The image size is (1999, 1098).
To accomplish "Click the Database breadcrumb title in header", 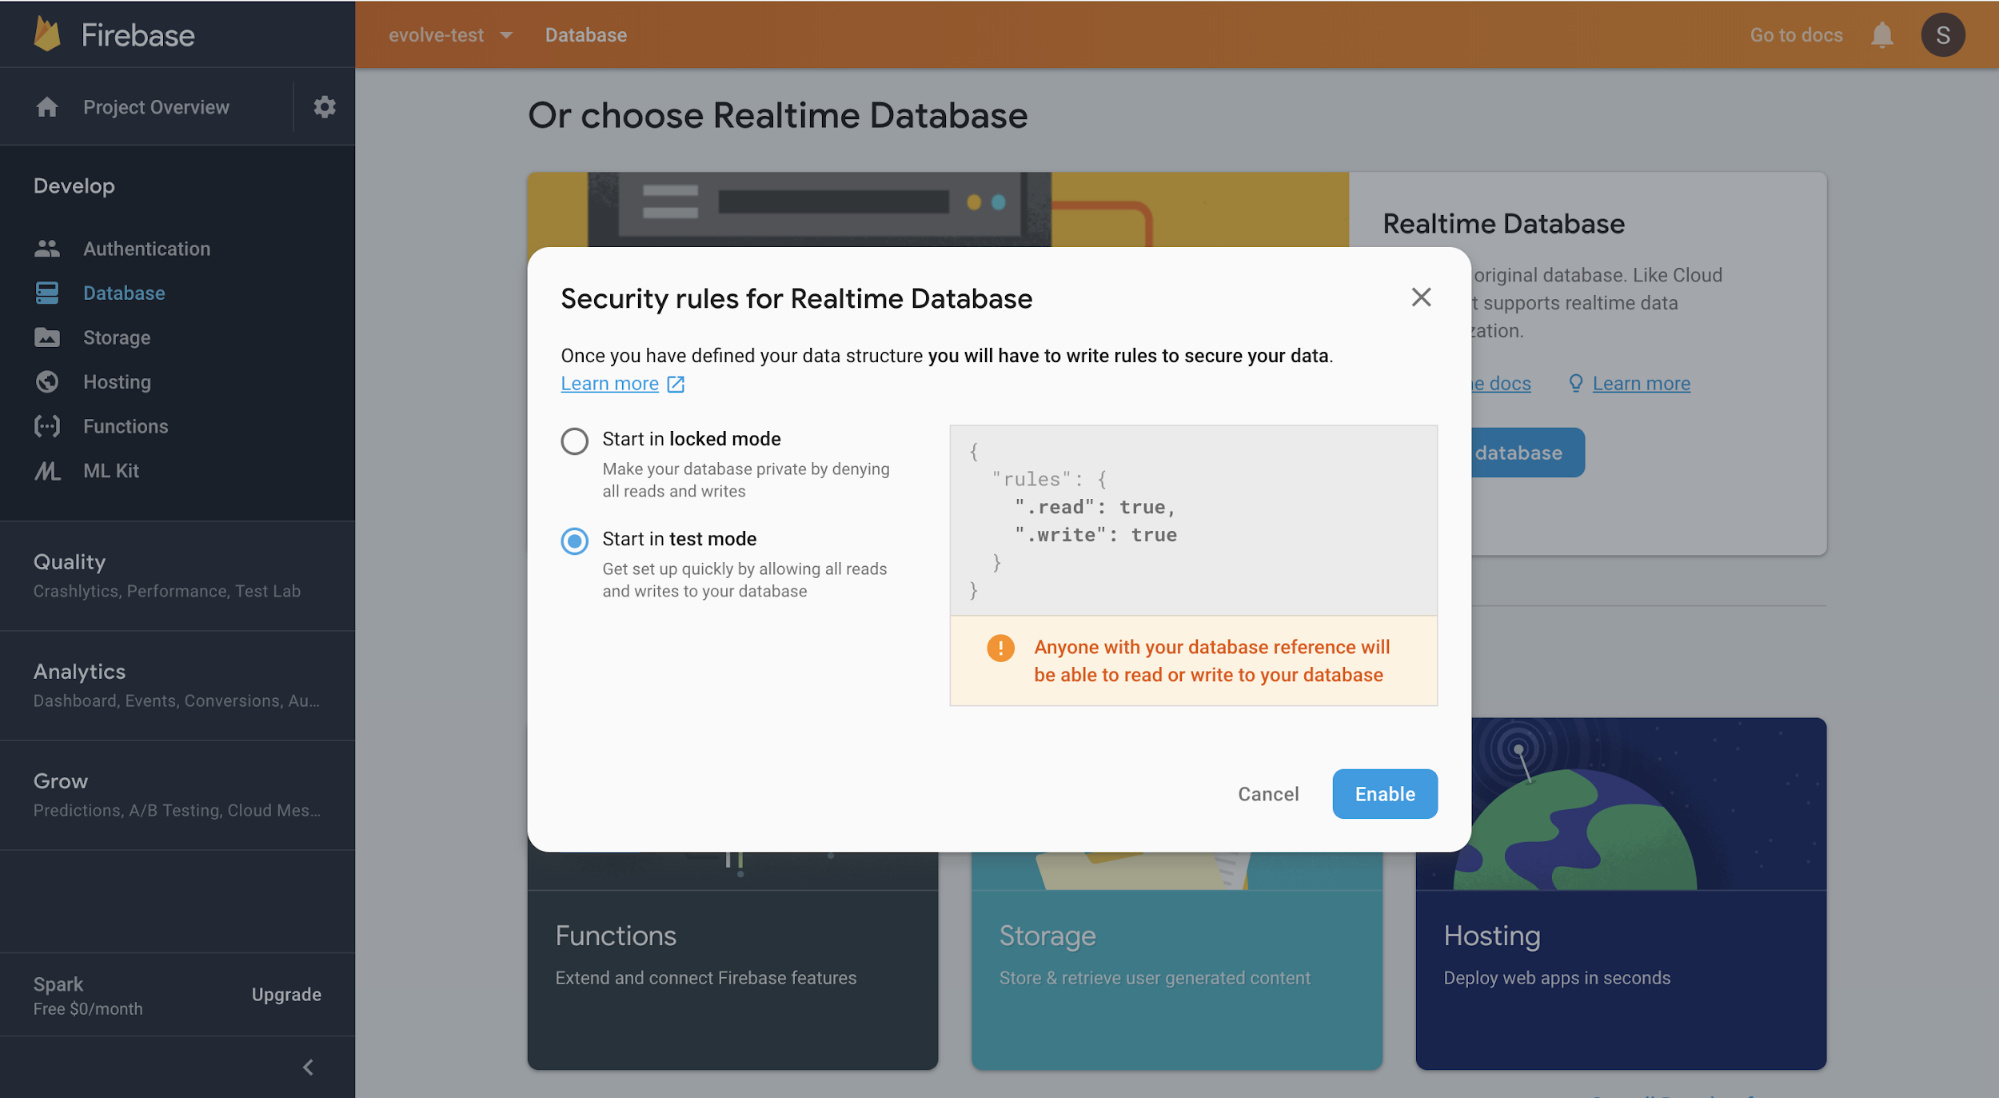I will click(586, 35).
